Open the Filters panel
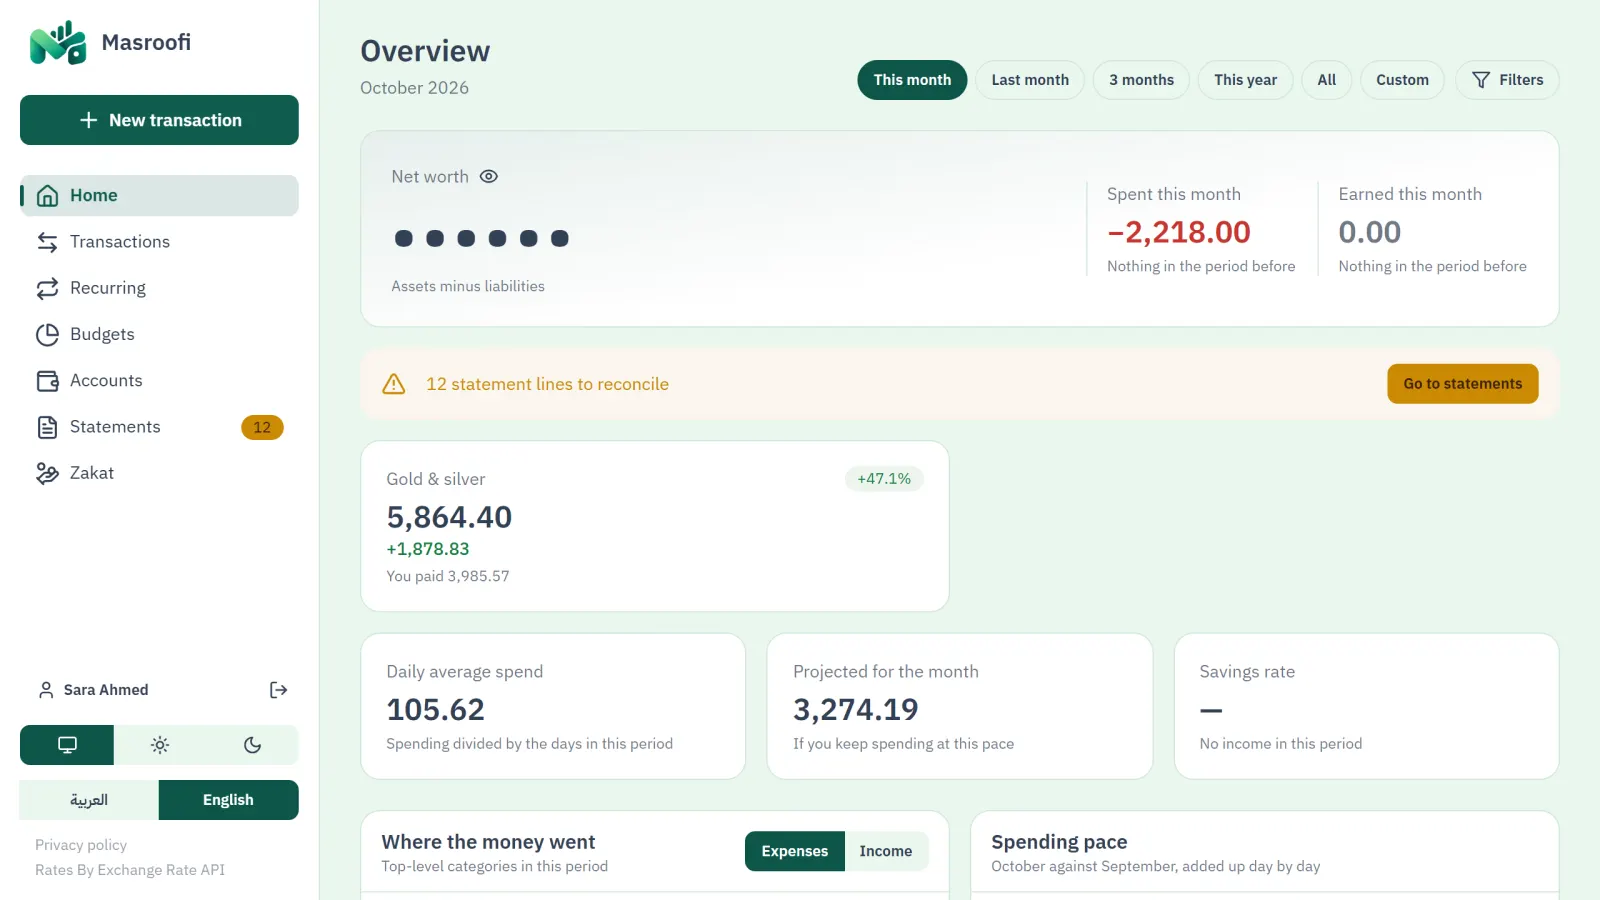Viewport: 1600px width, 900px height. pos(1507,80)
